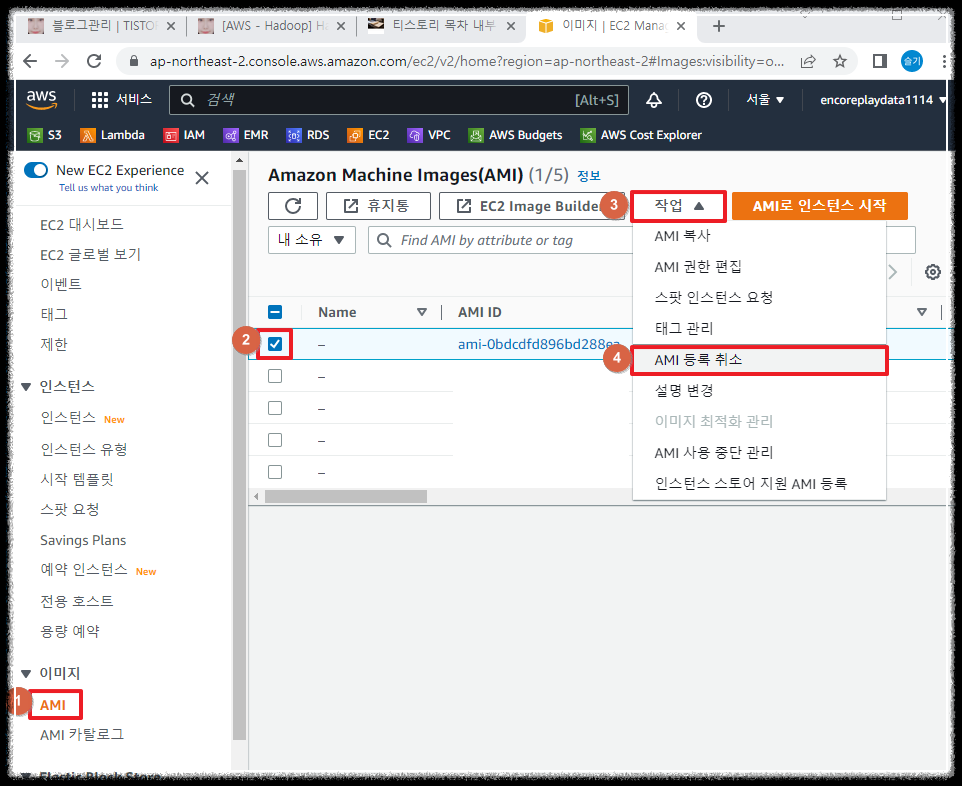Open the encoreplaydata1114 account menu

point(883,99)
